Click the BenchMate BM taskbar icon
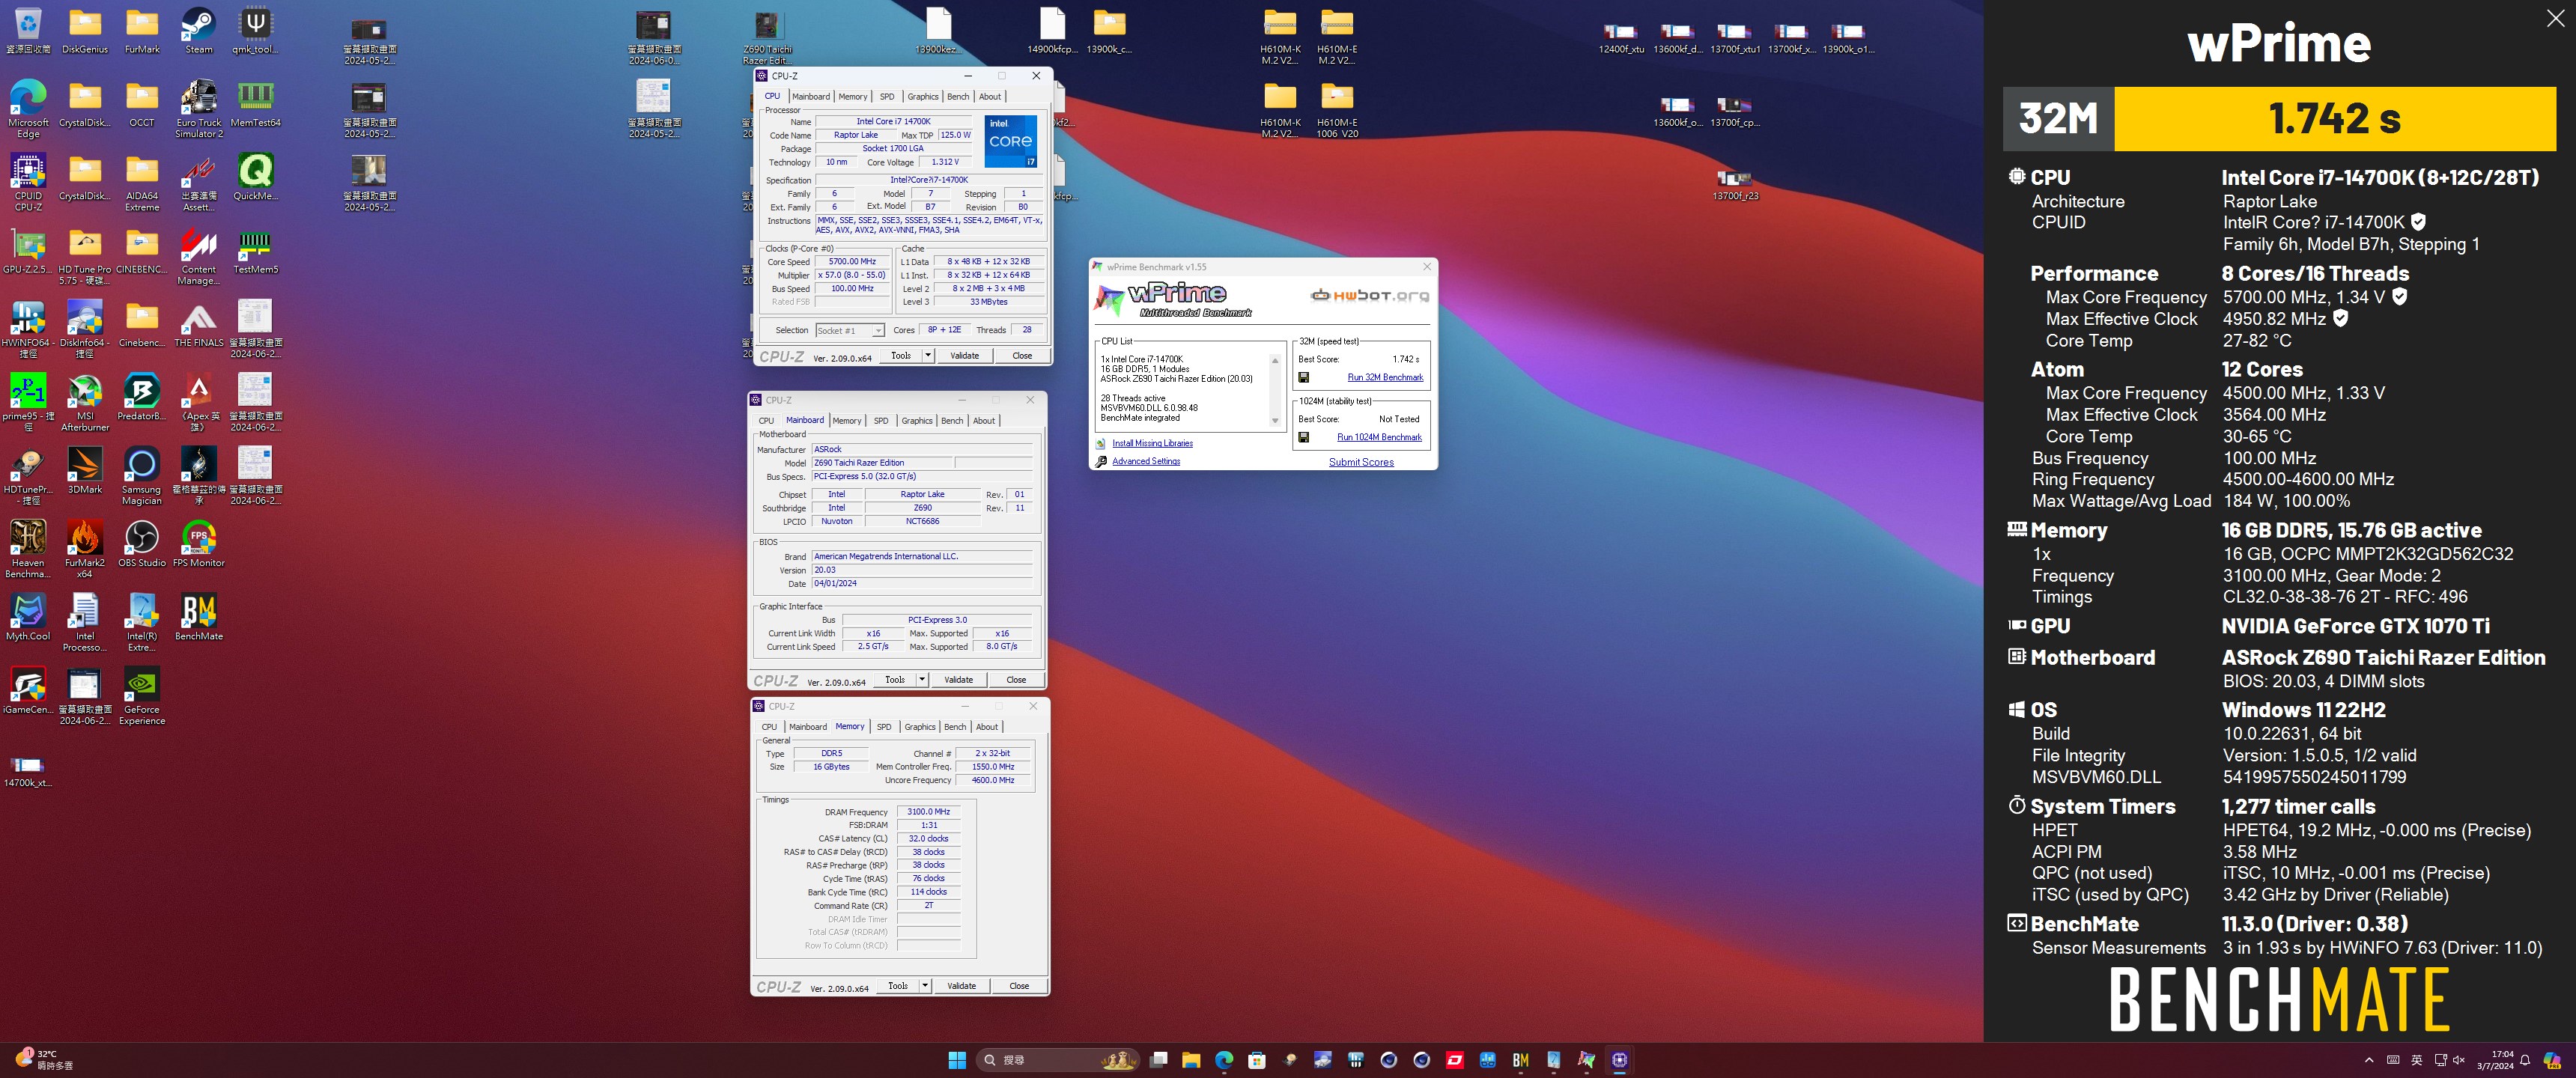The height and width of the screenshot is (1078, 2576). (x=1520, y=1060)
